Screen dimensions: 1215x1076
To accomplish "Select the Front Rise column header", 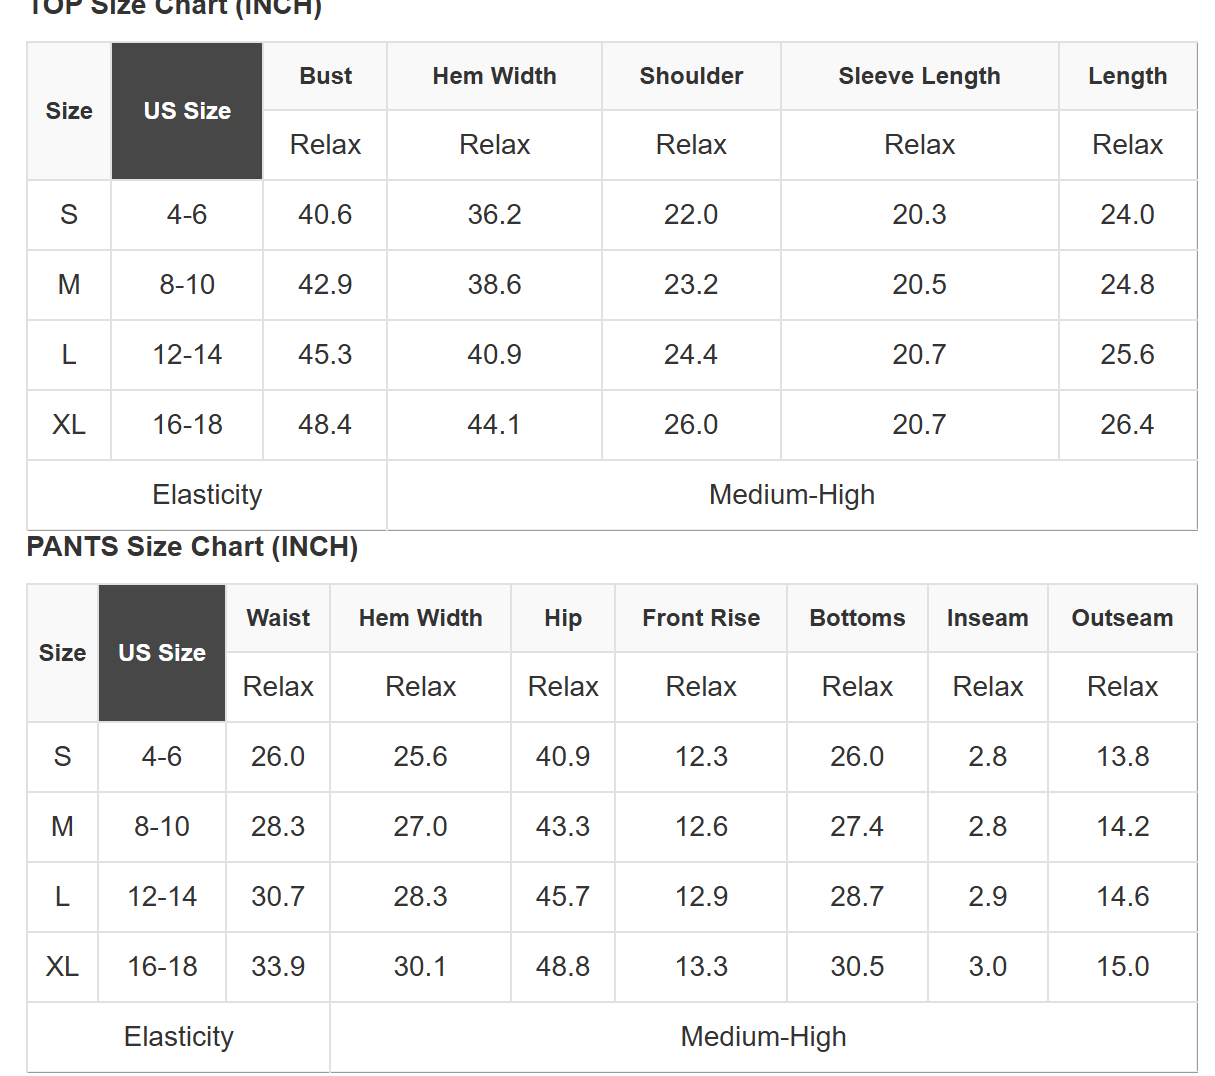I will pos(701,618).
